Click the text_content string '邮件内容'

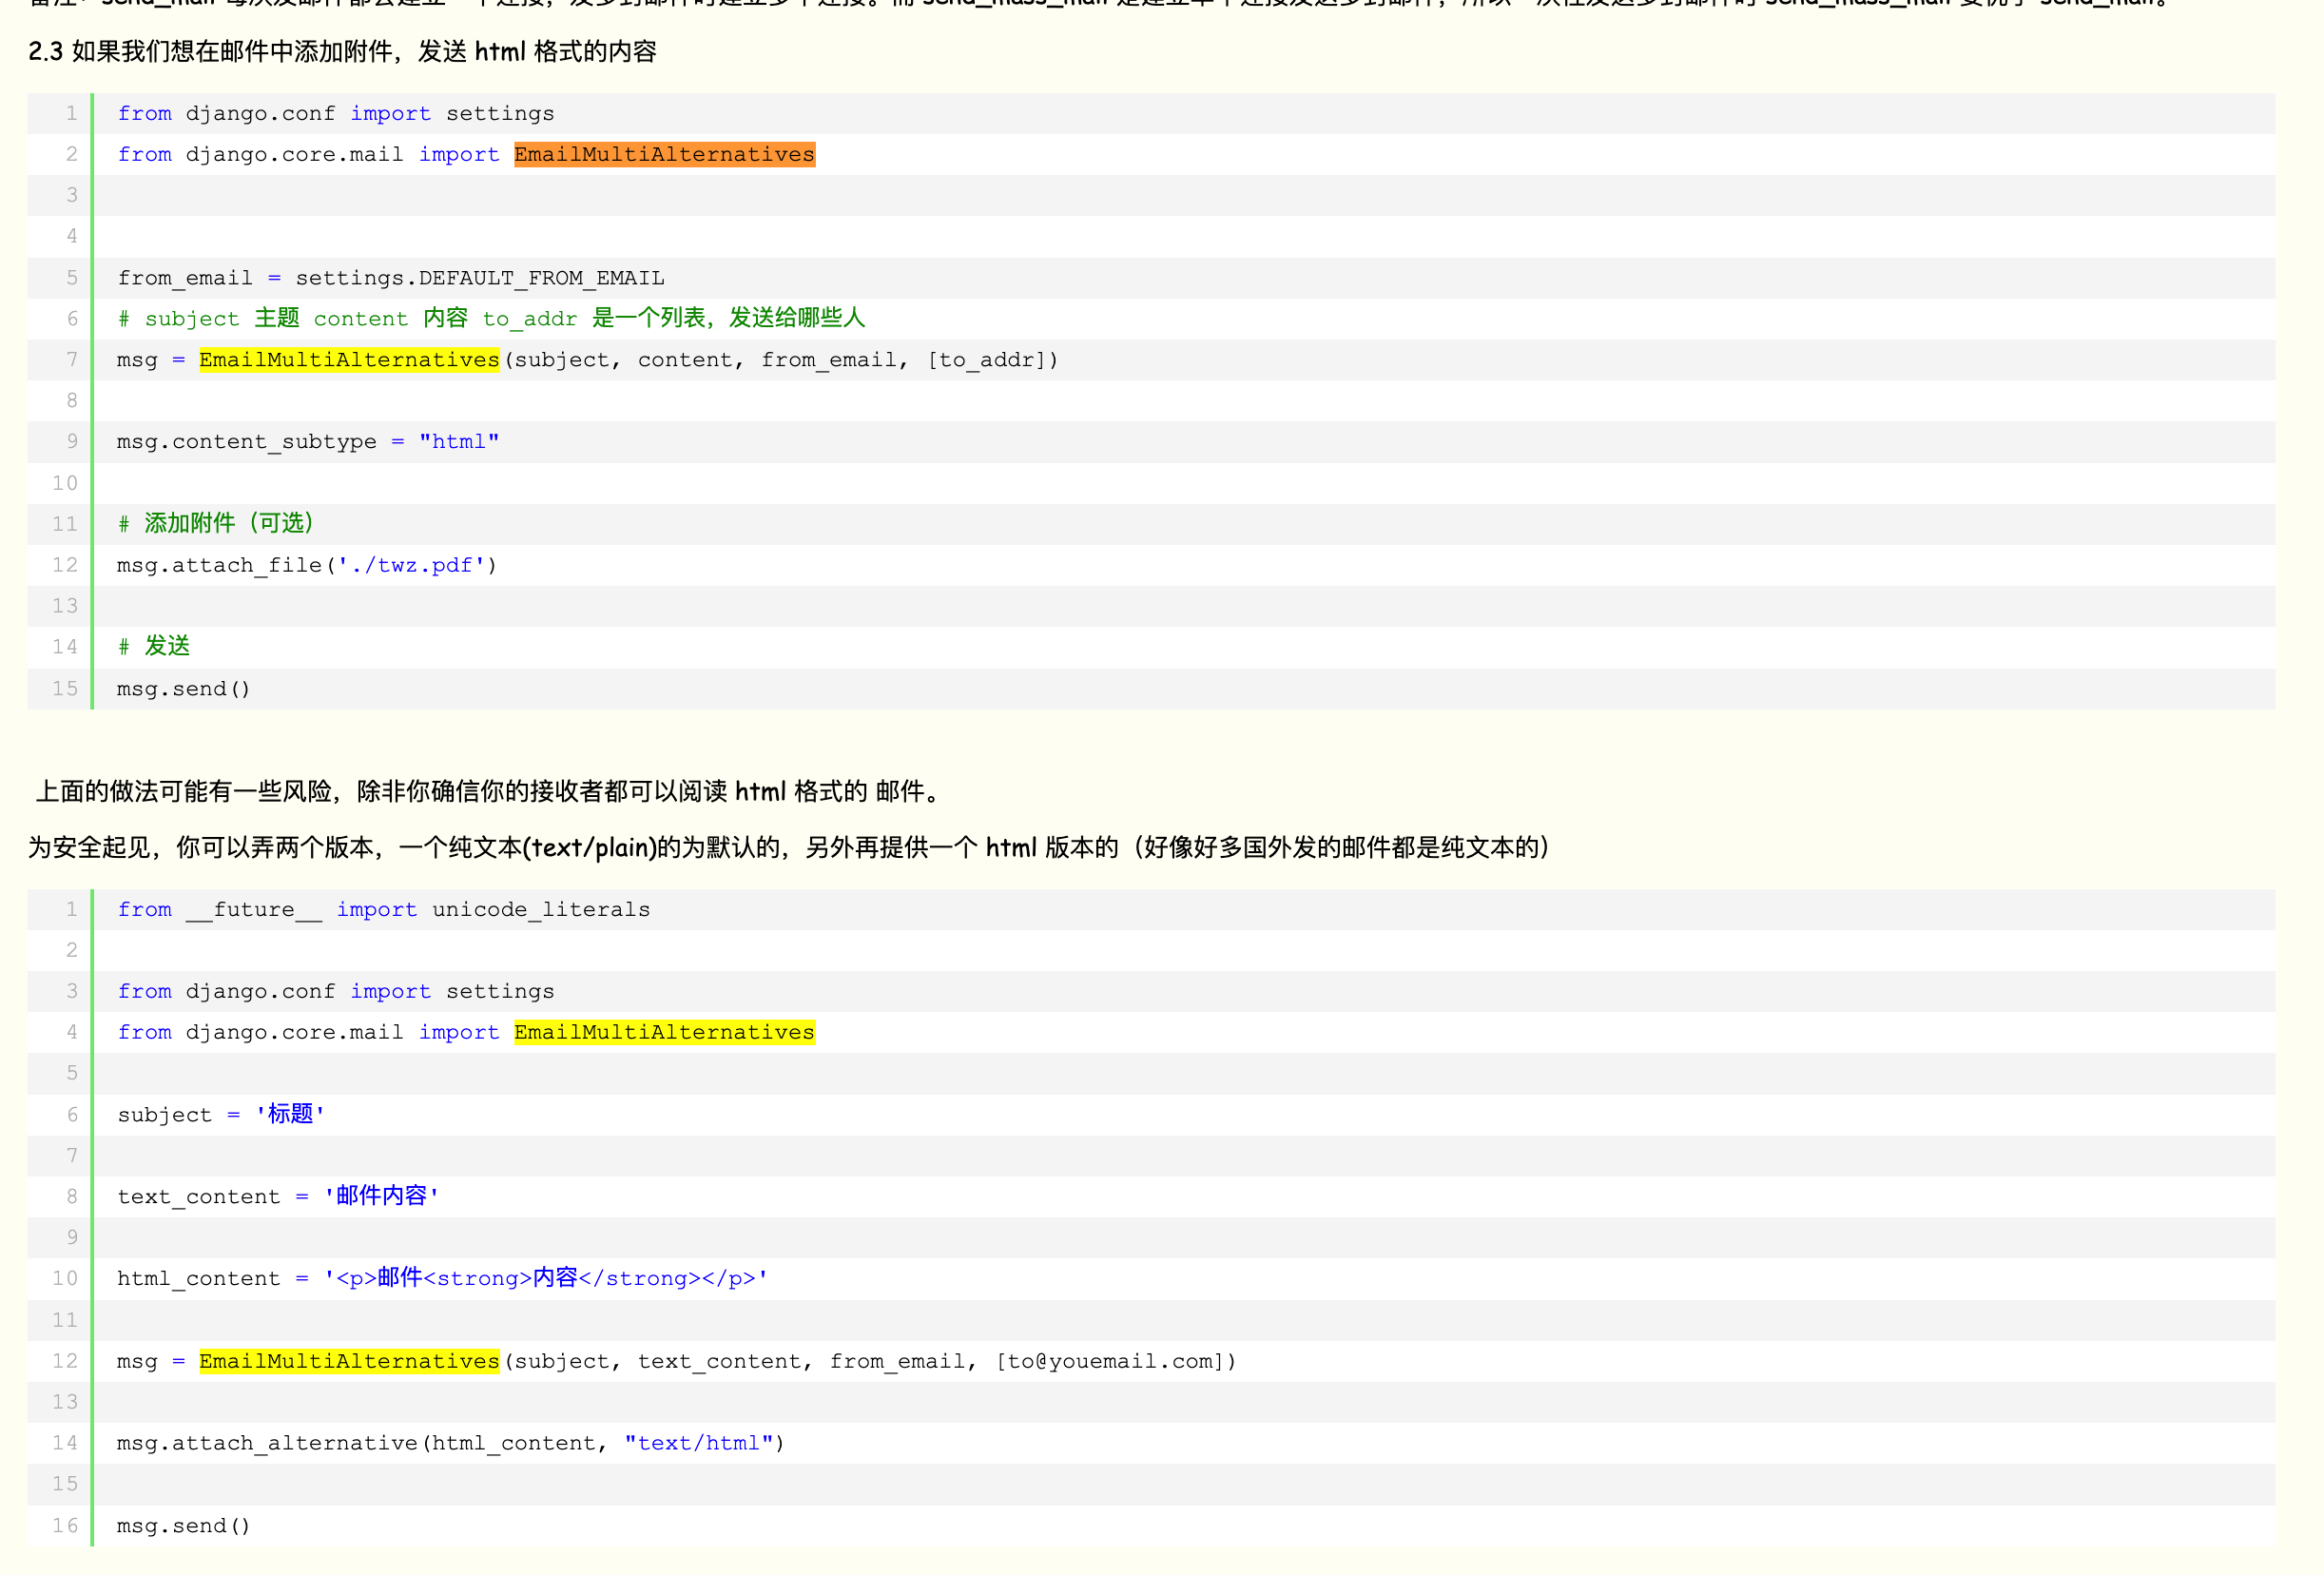click(x=381, y=1197)
